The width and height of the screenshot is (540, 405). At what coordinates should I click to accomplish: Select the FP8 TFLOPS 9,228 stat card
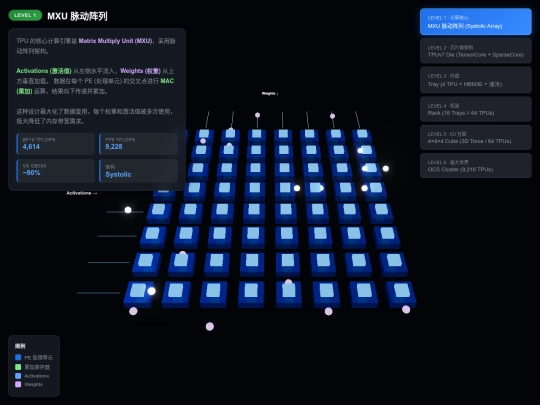[138, 144]
